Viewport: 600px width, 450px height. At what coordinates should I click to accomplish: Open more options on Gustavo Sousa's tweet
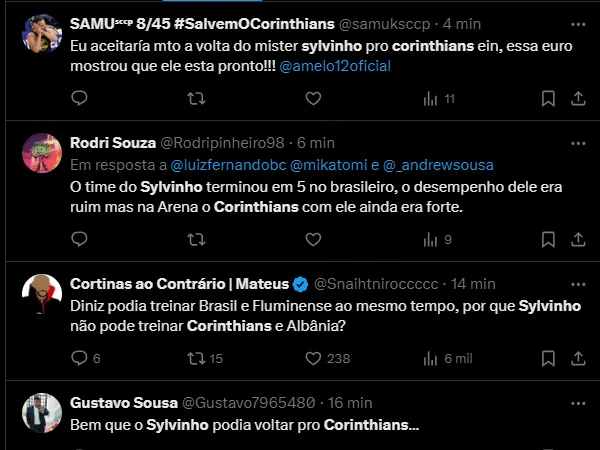point(577,402)
